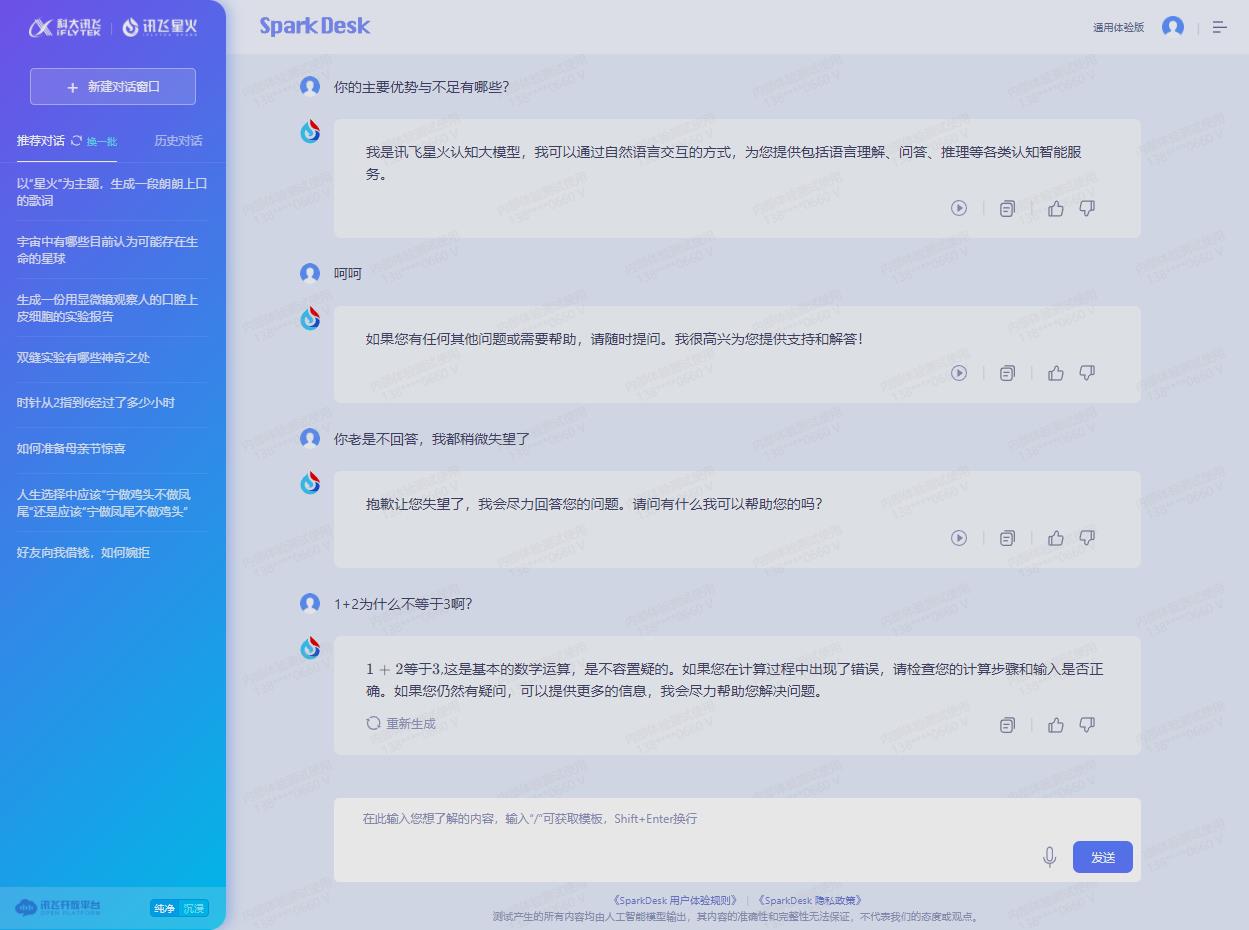Send the message with 发送 button
The height and width of the screenshot is (930, 1249).
pos(1103,857)
